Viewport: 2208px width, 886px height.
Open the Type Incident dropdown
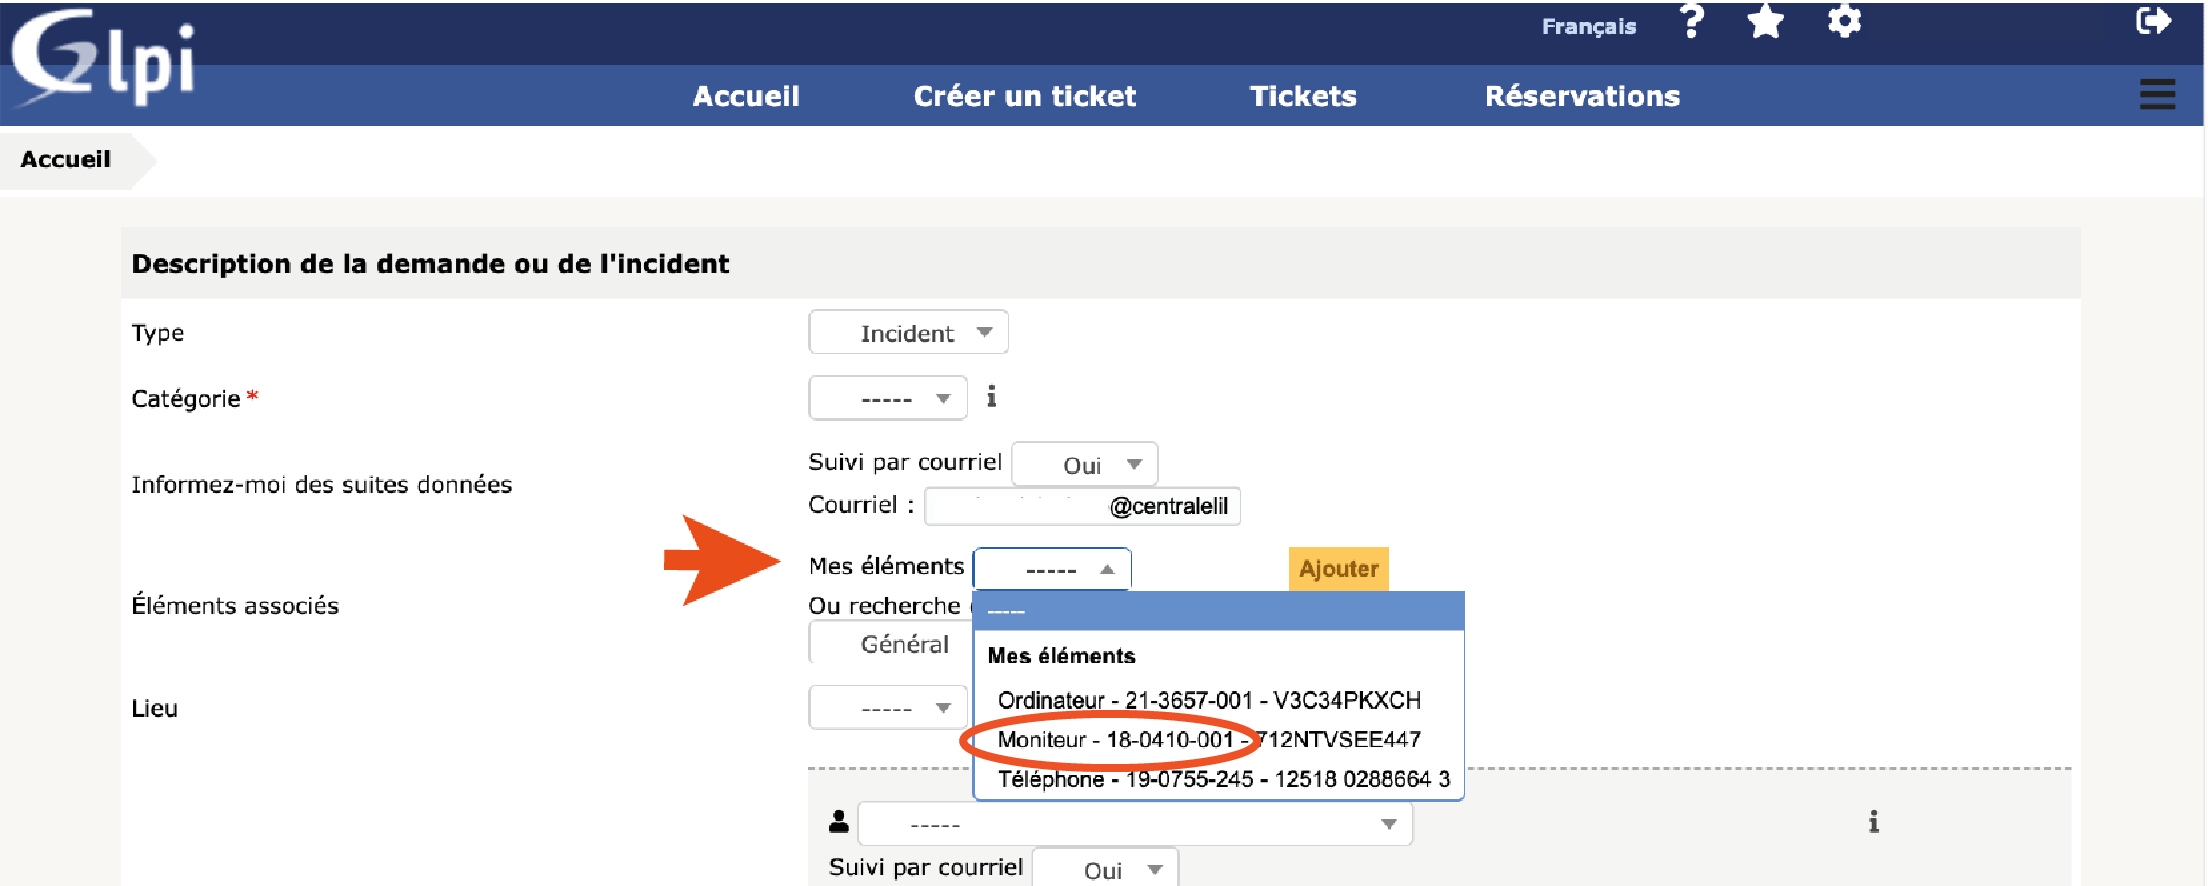[908, 333]
